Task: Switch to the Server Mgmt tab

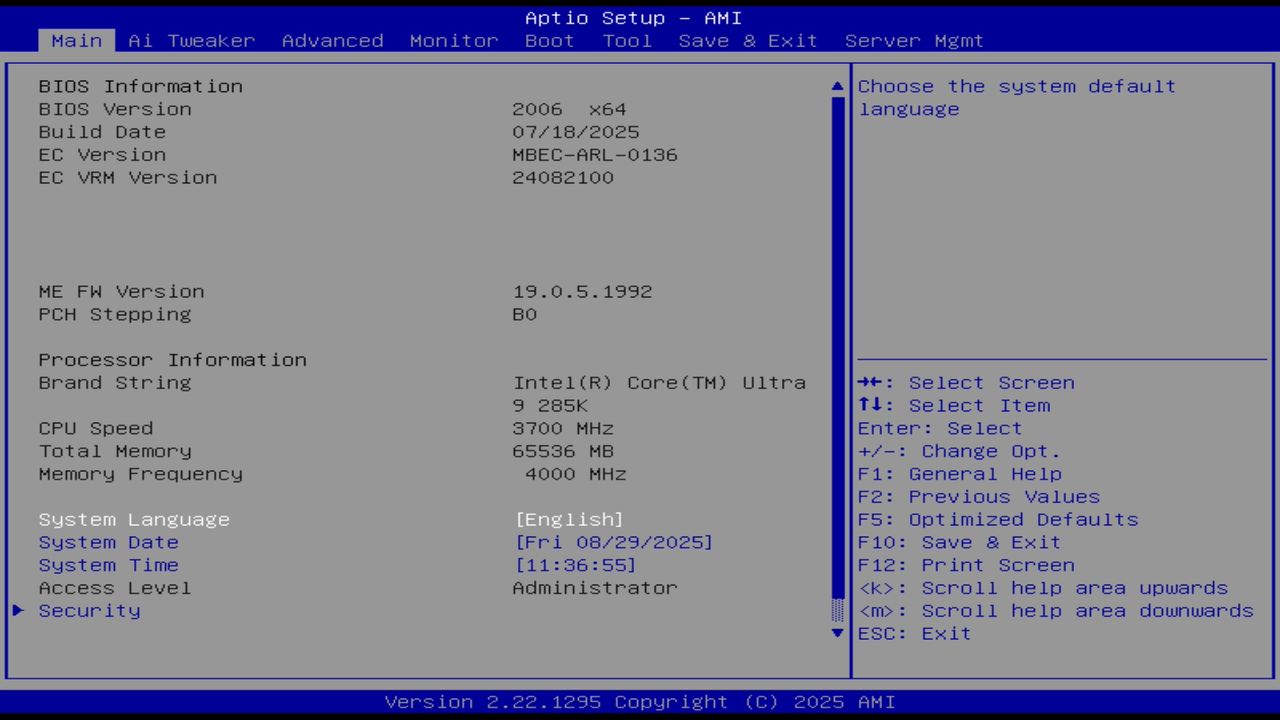Action: point(915,41)
